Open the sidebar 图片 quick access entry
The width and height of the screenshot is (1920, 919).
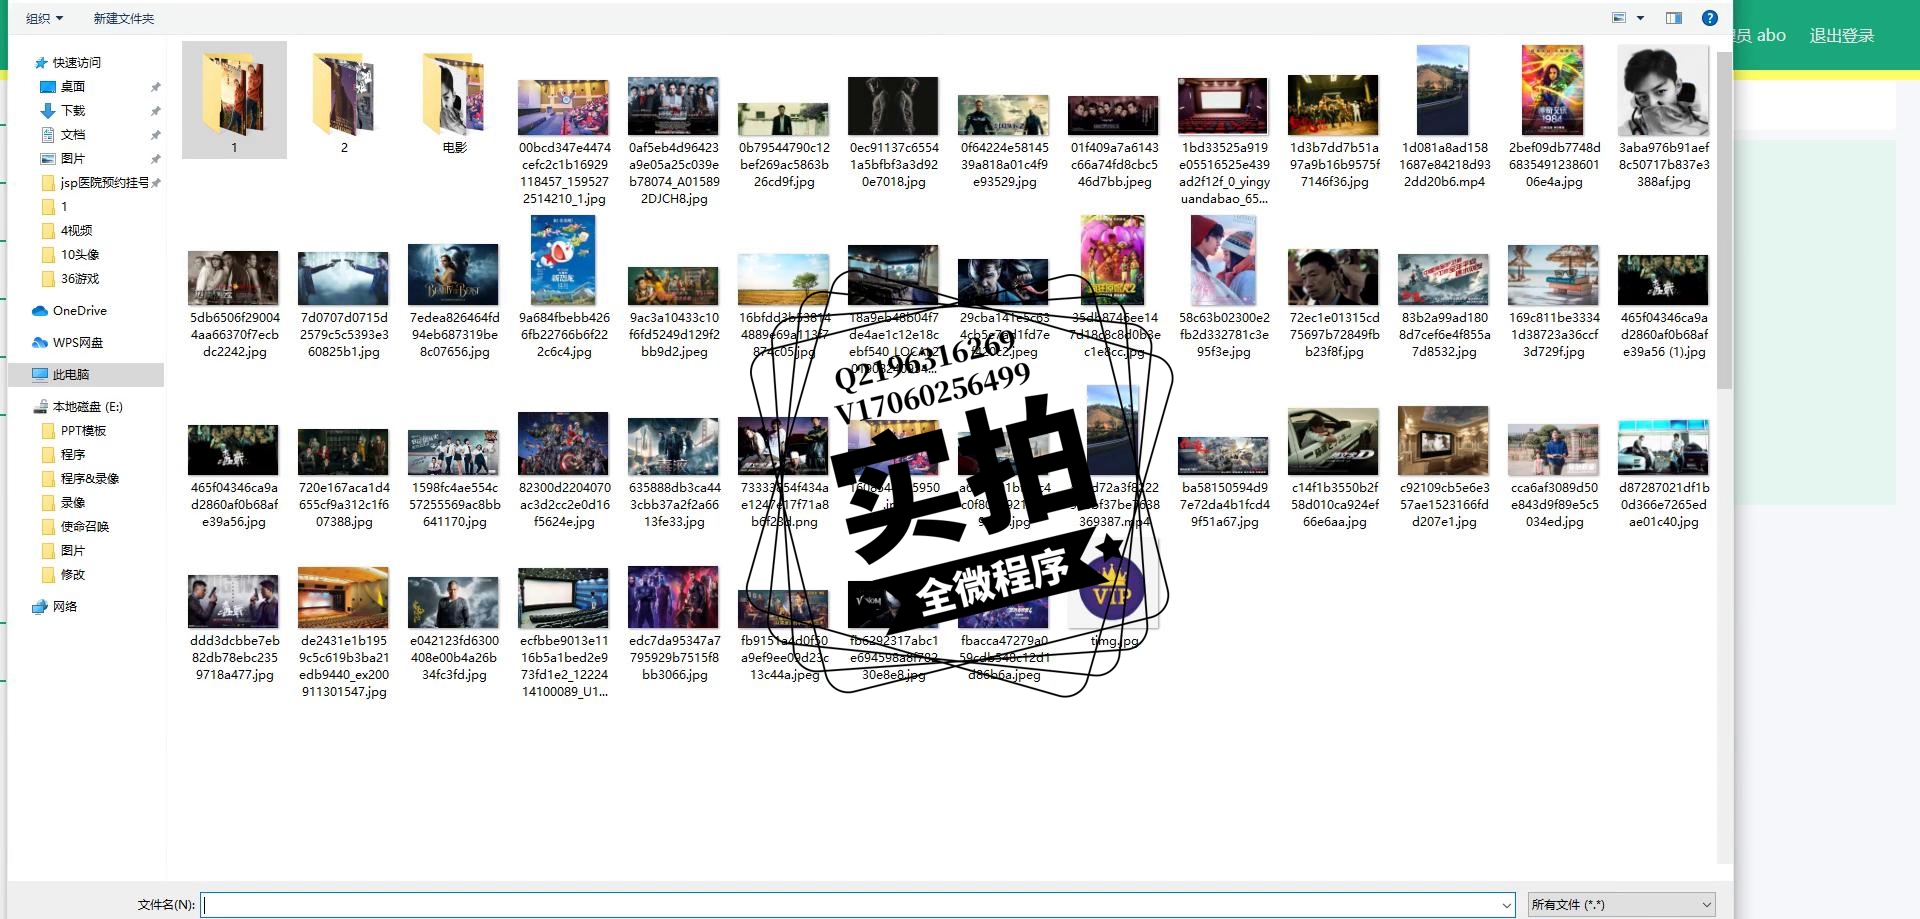tap(73, 159)
